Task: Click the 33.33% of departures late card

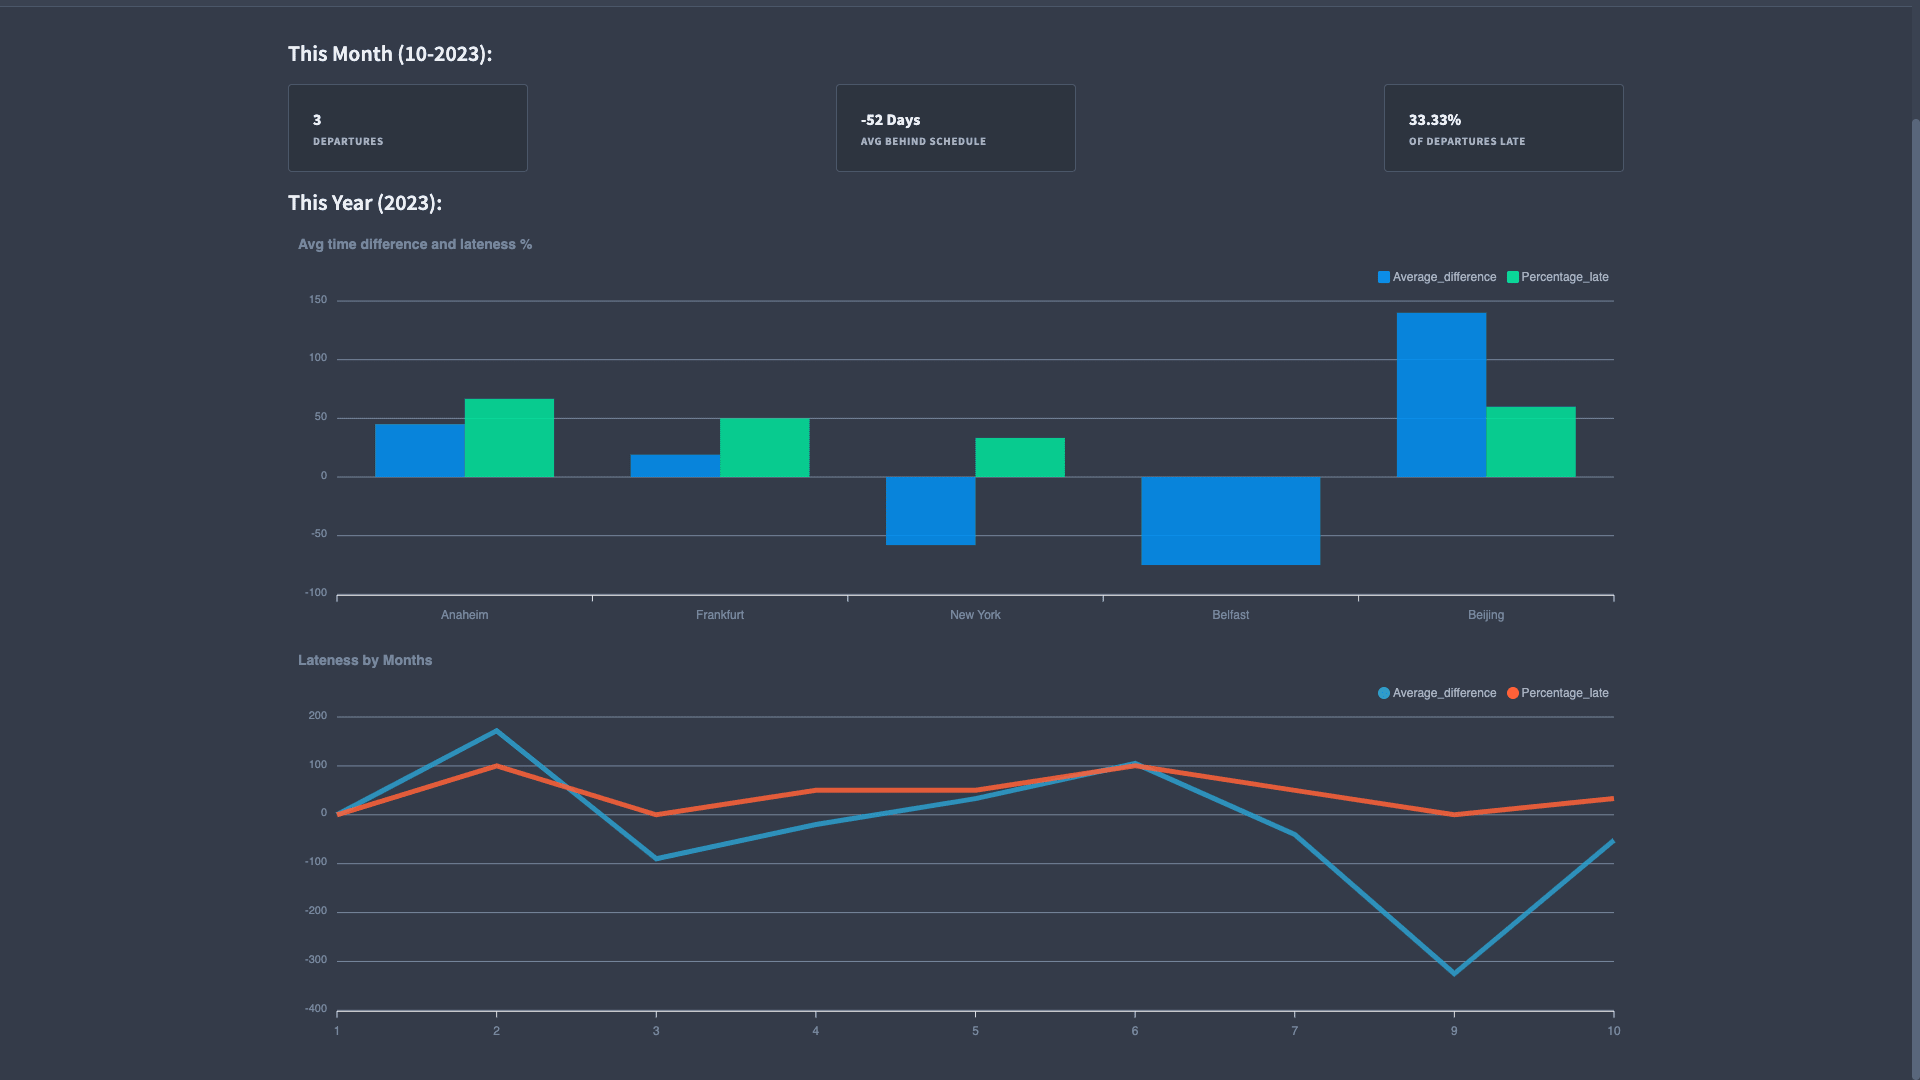Action: coord(1504,128)
